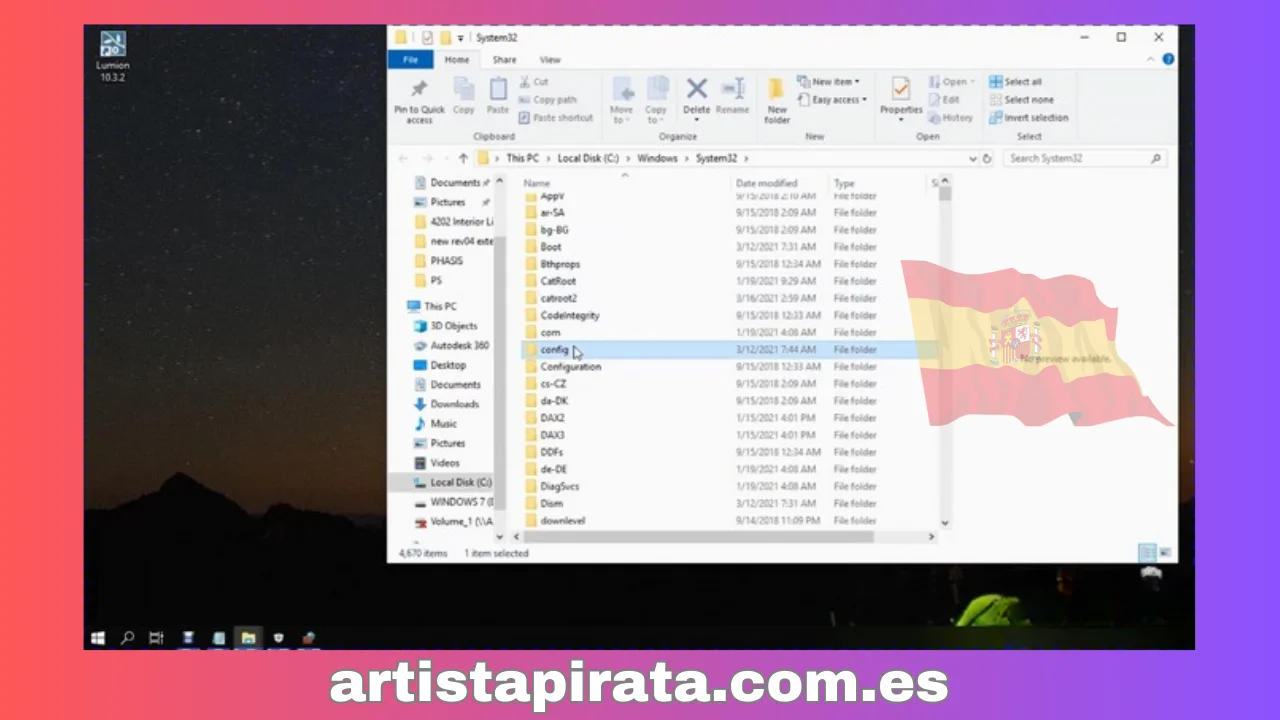Click Local Disk (C:) in the breadcrumb

(589, 158)
